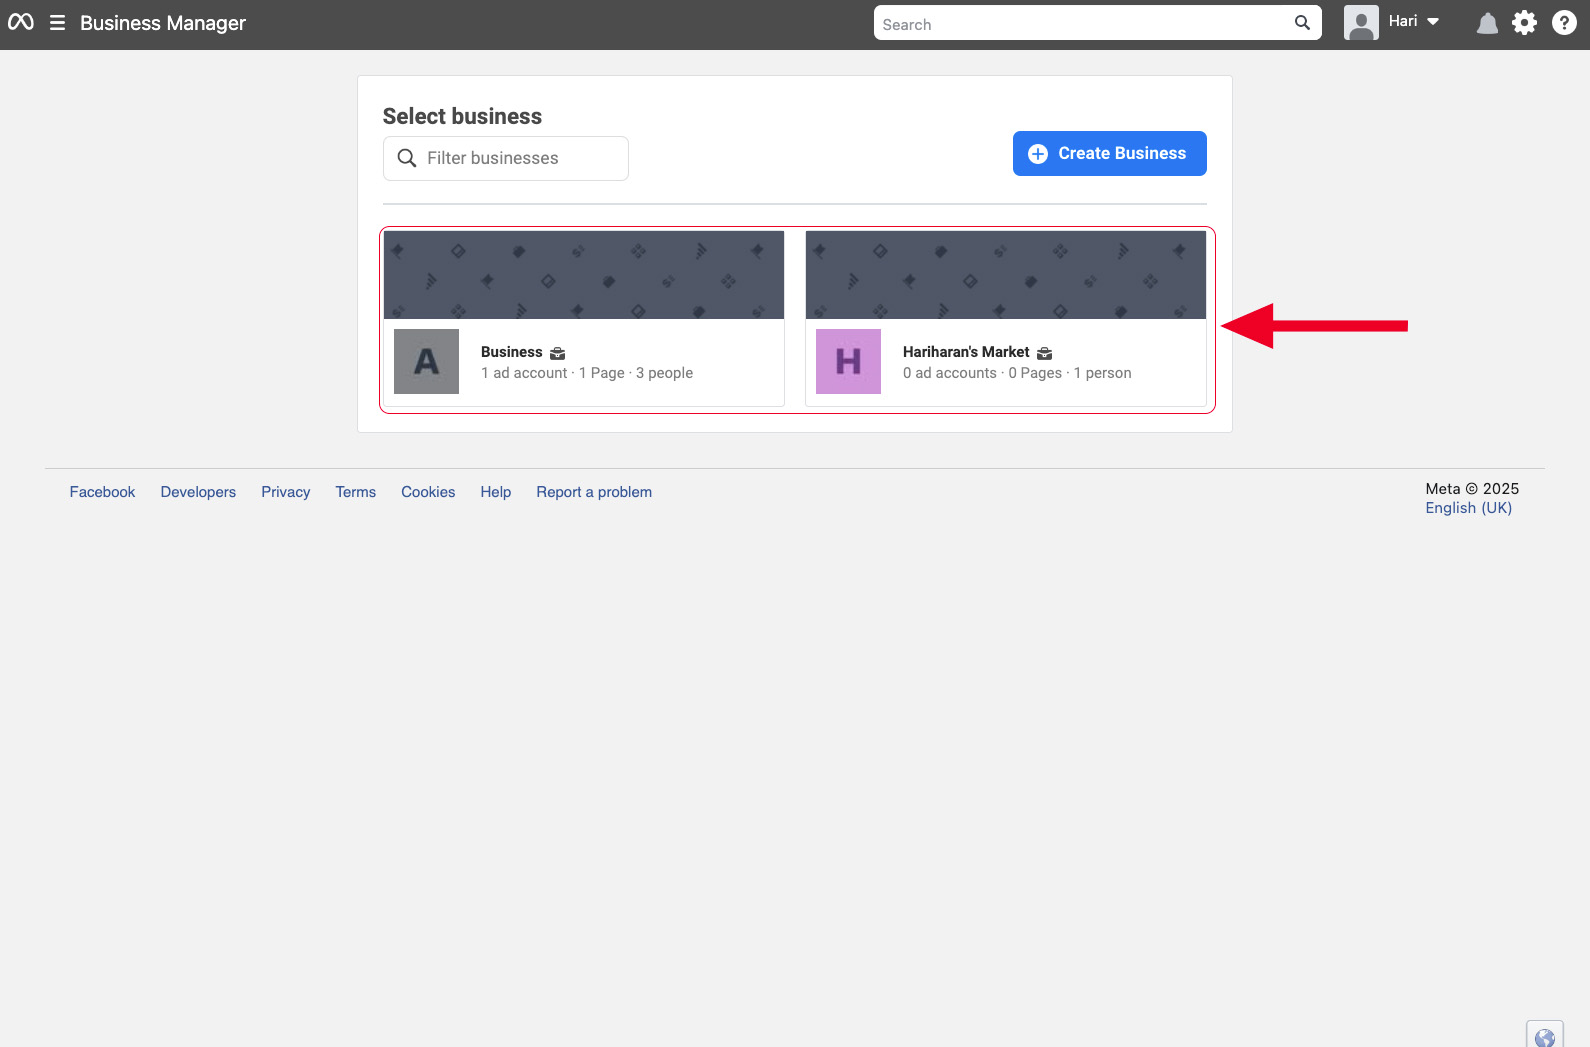Click Report a problem link
The image size is (1590, 1047).
pyautogui.click(x=594, y=492)
